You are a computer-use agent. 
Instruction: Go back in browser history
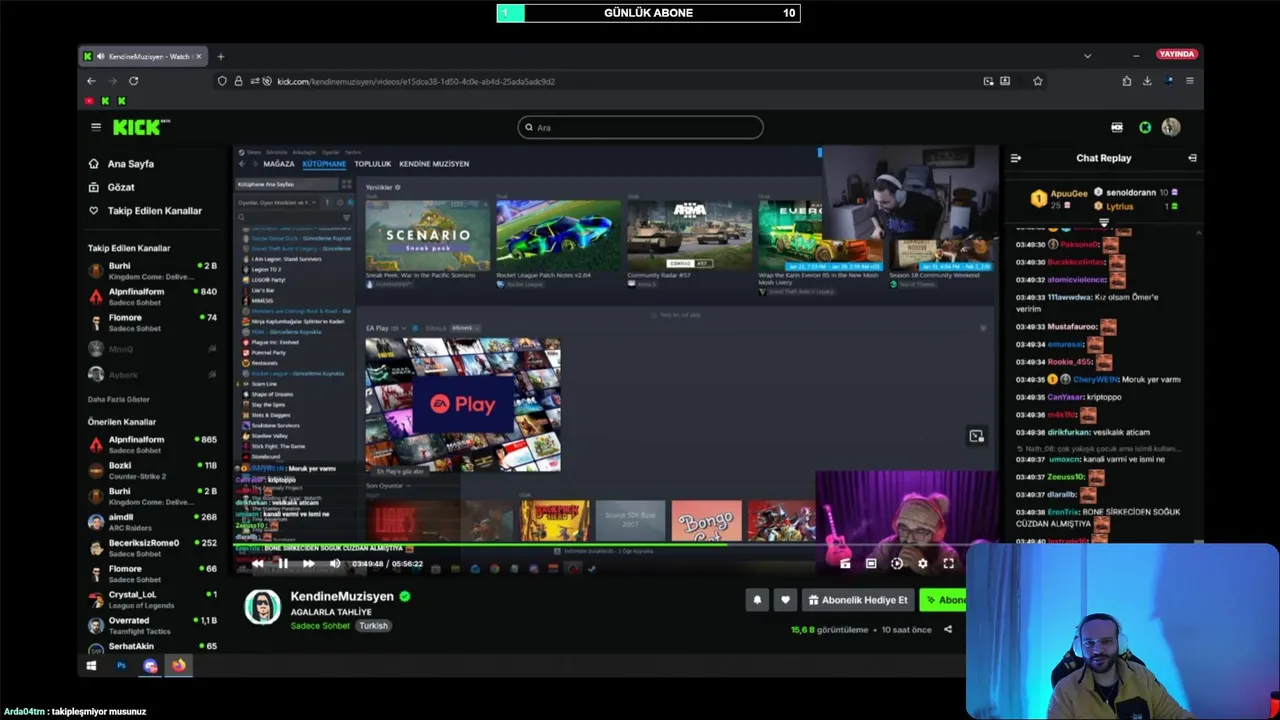(x=91, y=81)
